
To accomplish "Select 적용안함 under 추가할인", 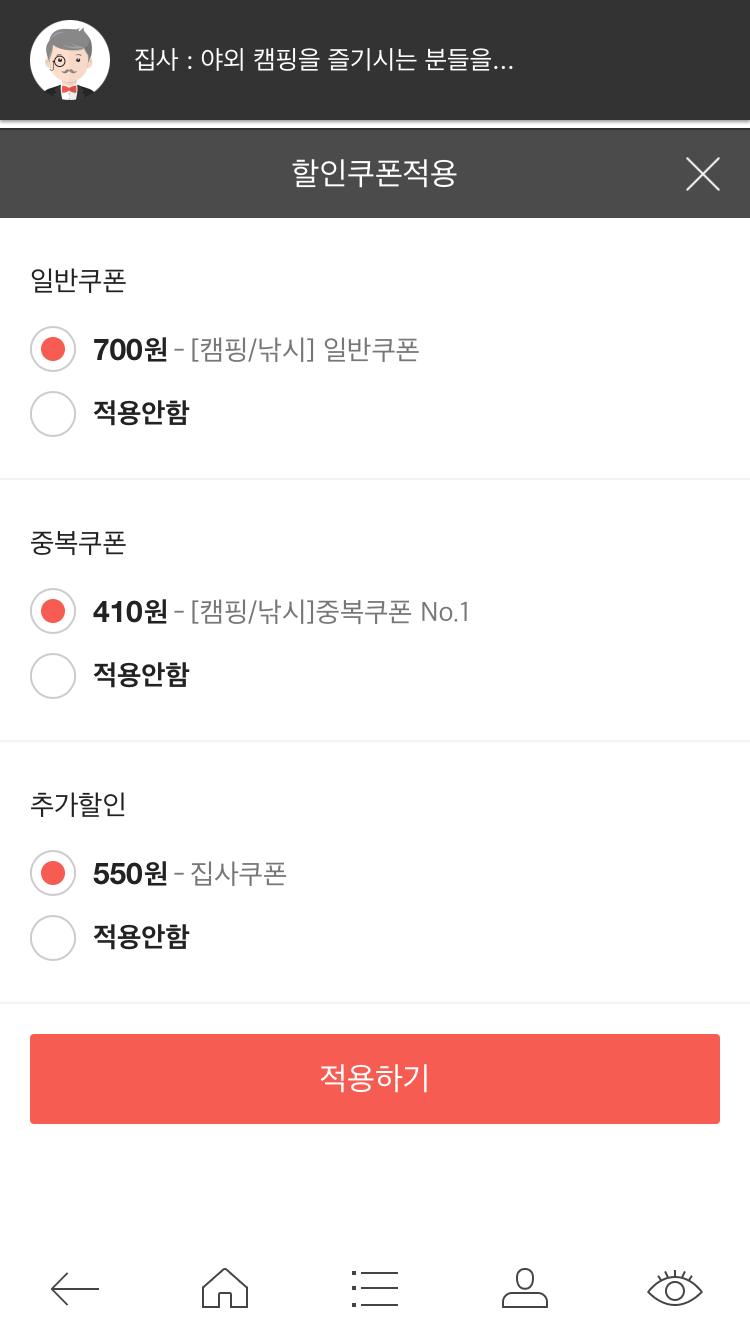I will (53, 937).
